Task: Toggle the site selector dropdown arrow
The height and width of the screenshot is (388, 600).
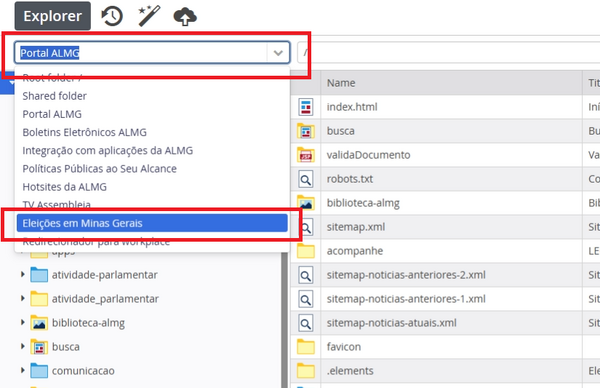Action: point(278,53)
